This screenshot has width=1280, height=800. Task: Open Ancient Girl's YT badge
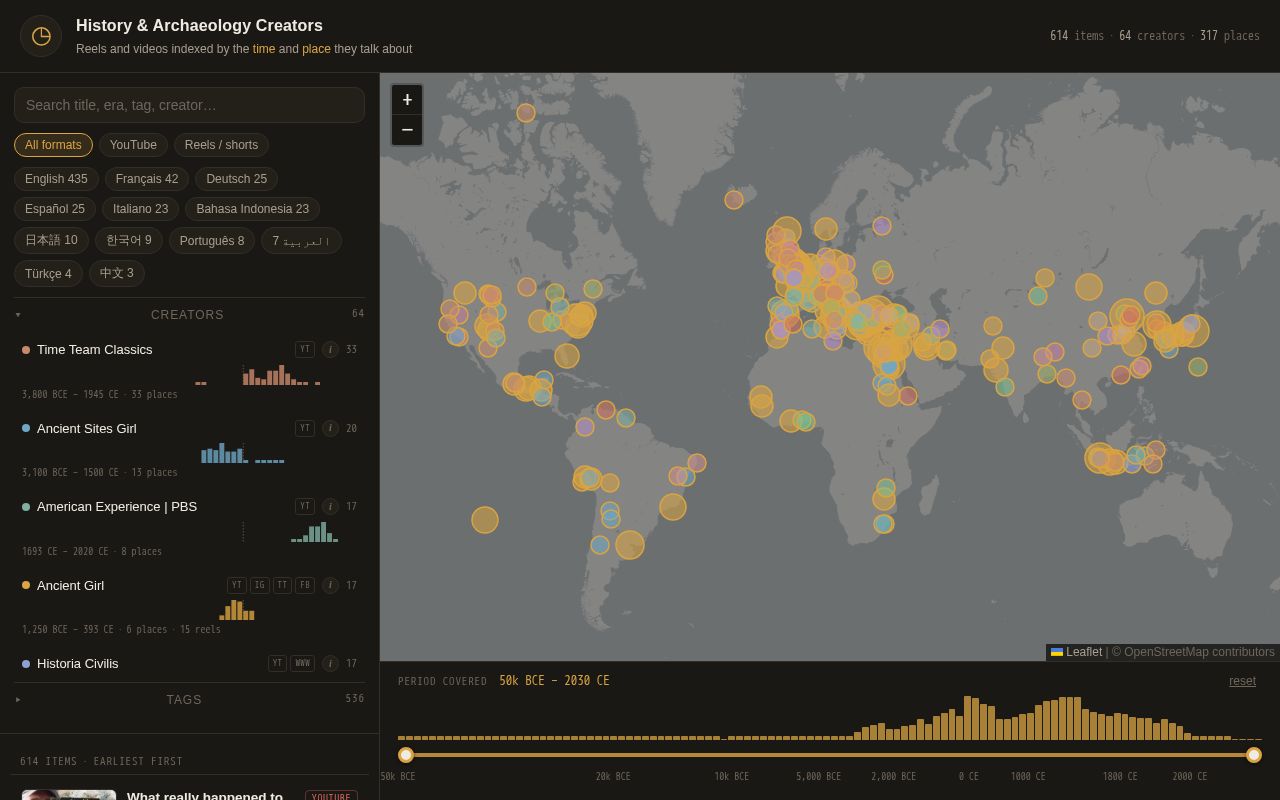pos(237,585)
